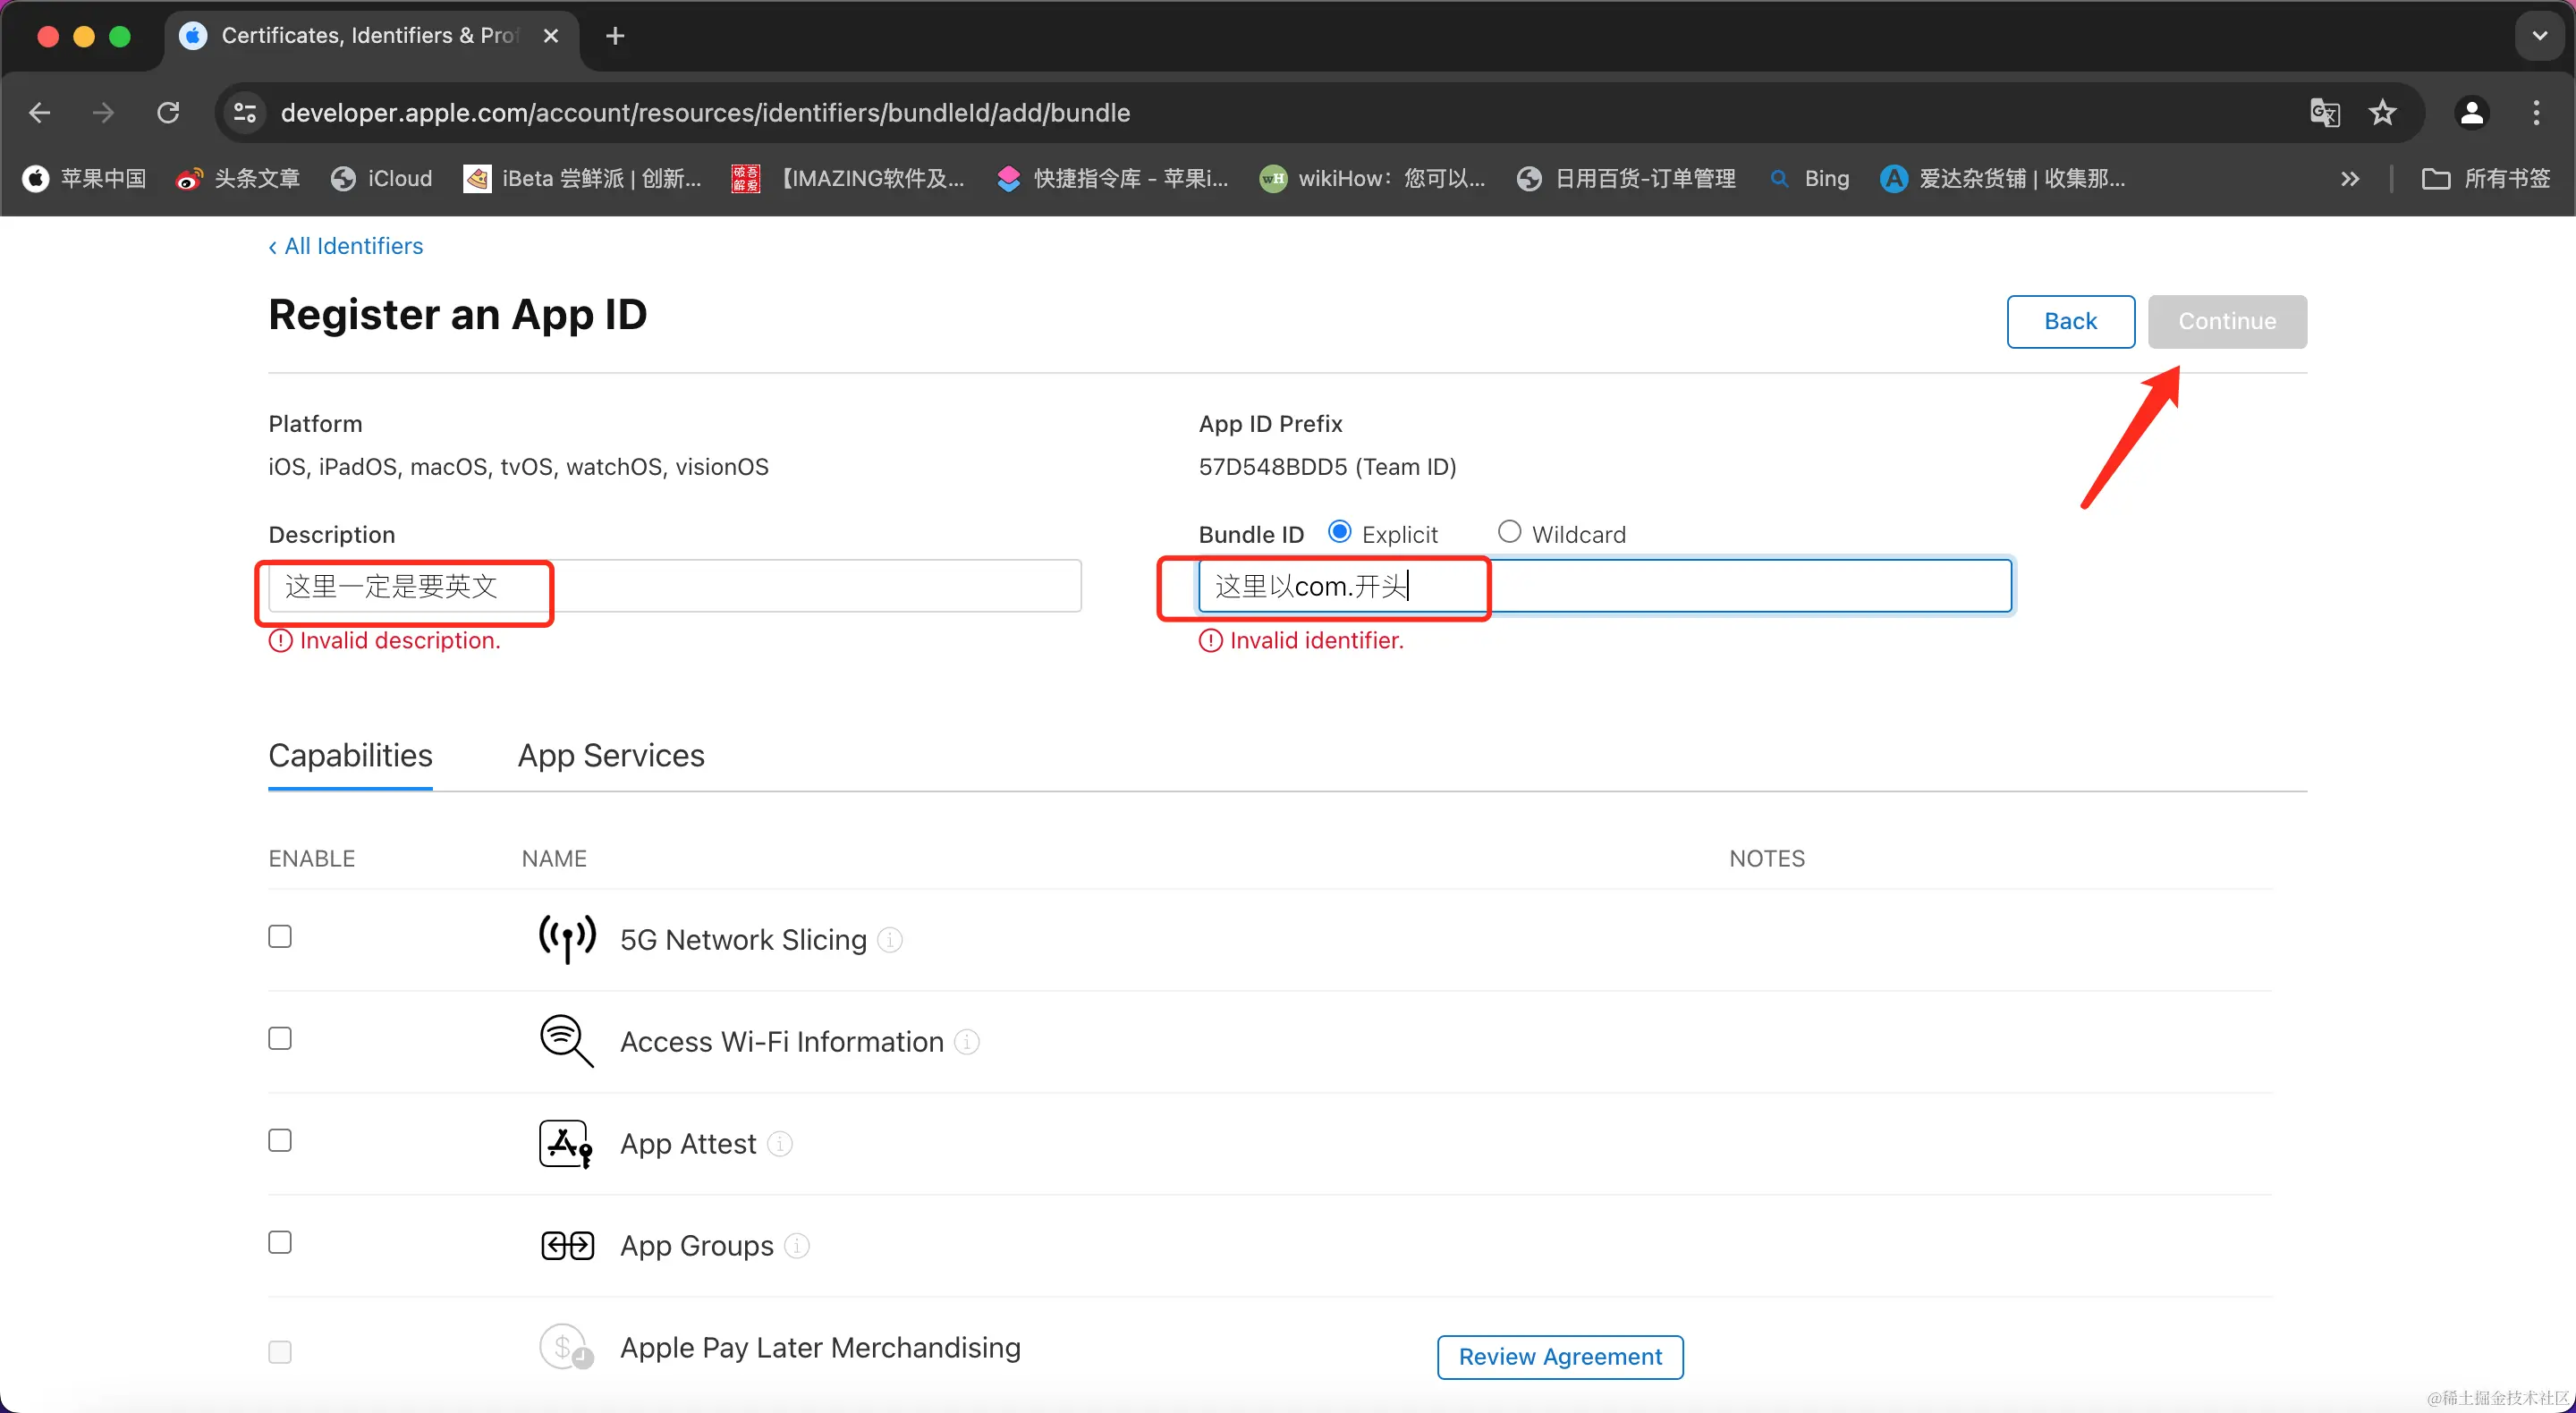Open the Chrome profile avatar icon
The width and height of the screenshot is (2576, 1413).
tap(2471, 113)
